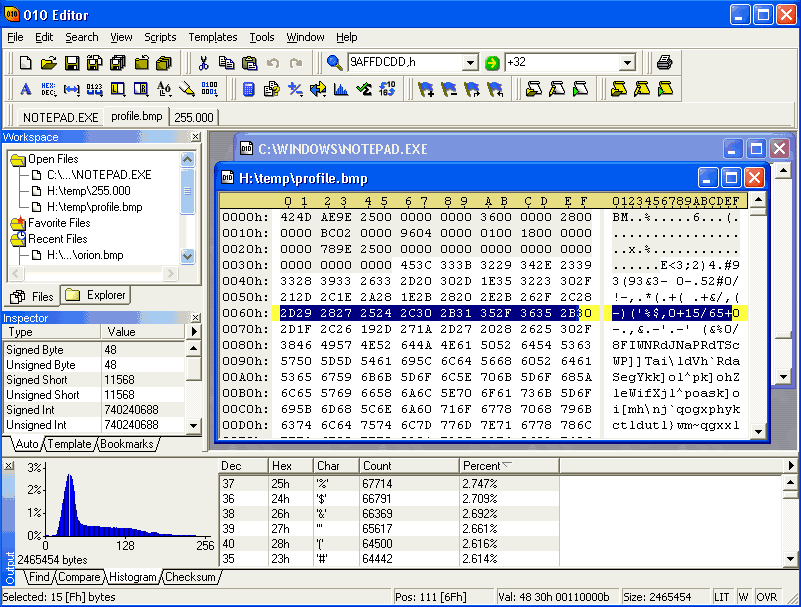Click the Cut scissors icon
The image size is (801, 607).
pyautogui.click(x=203, y=63)
